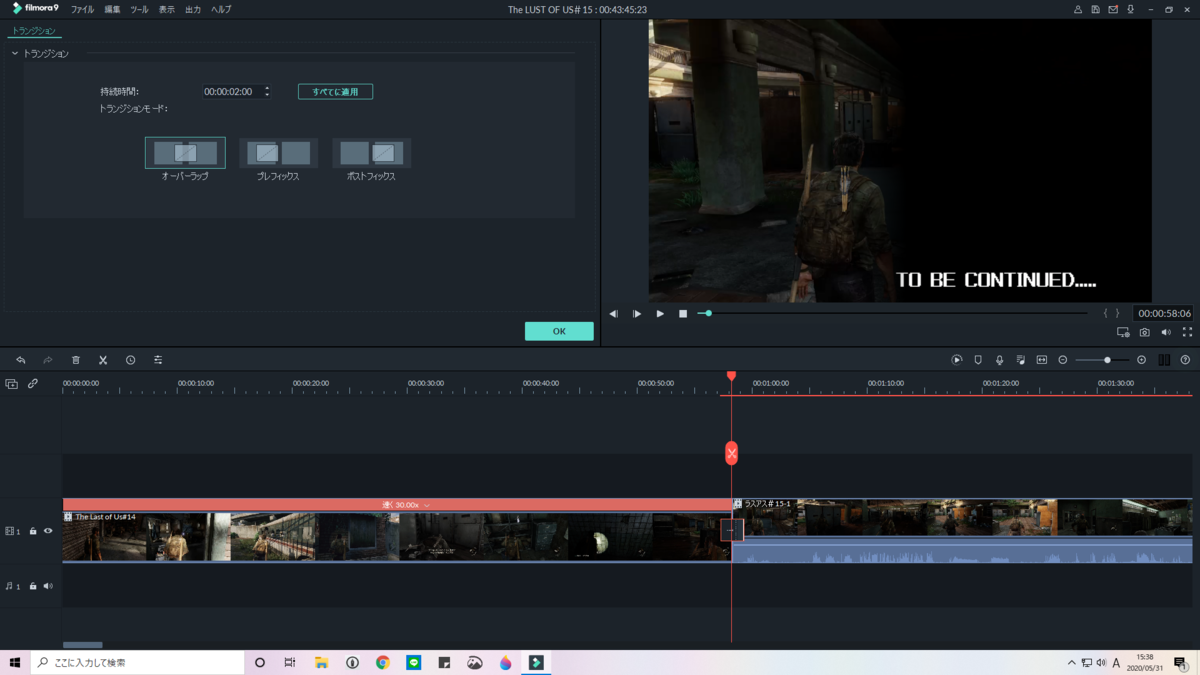Click the すべてに適用 button

335,91
